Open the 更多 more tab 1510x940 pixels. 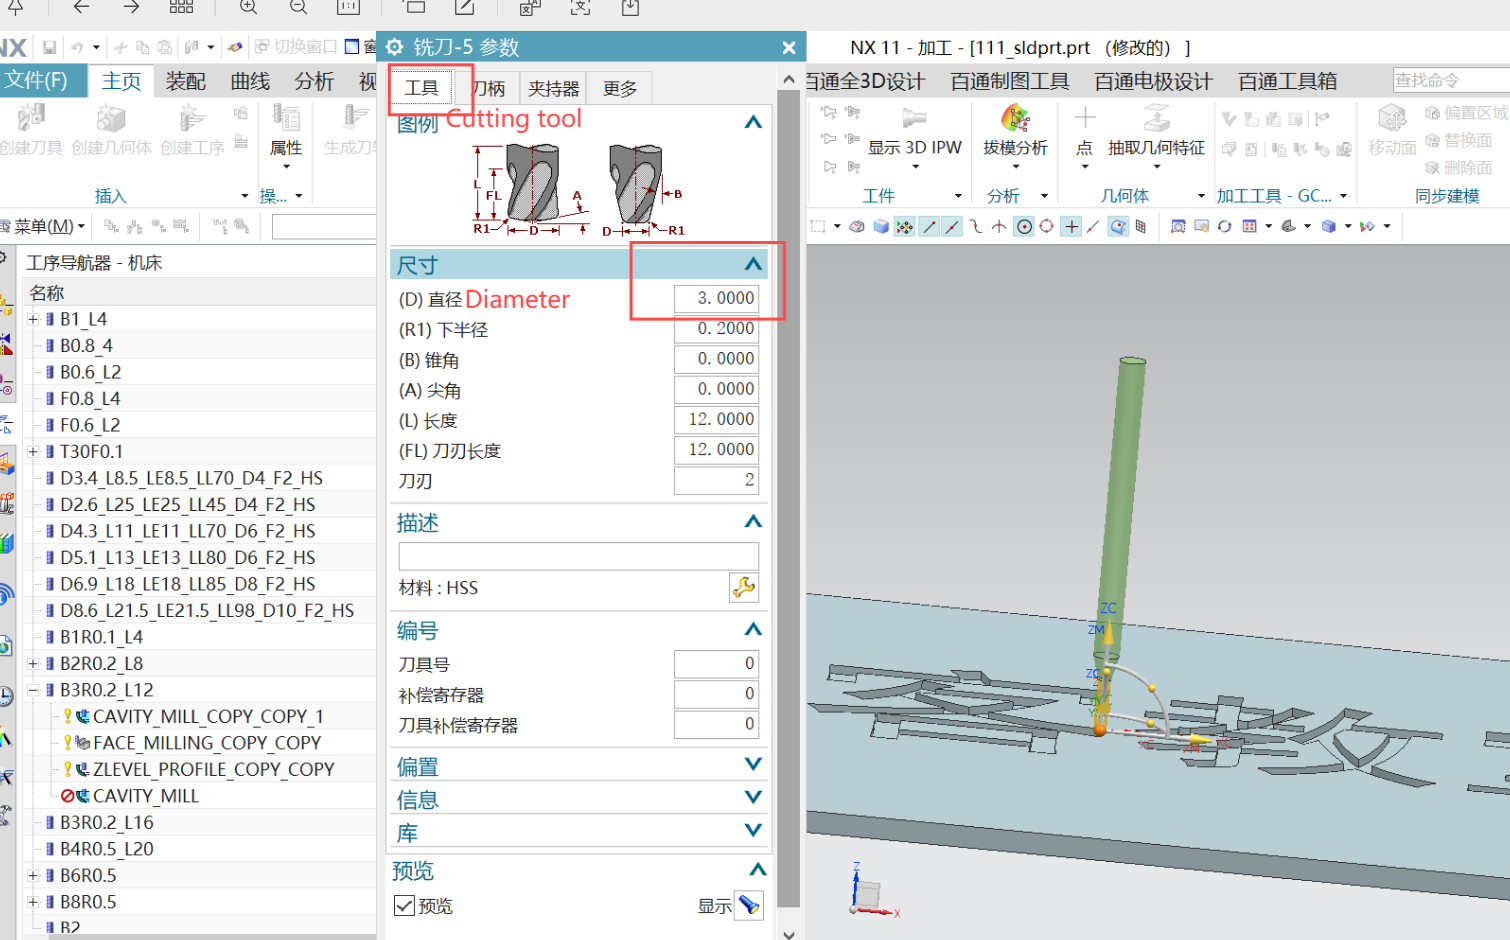click(620, 88)
